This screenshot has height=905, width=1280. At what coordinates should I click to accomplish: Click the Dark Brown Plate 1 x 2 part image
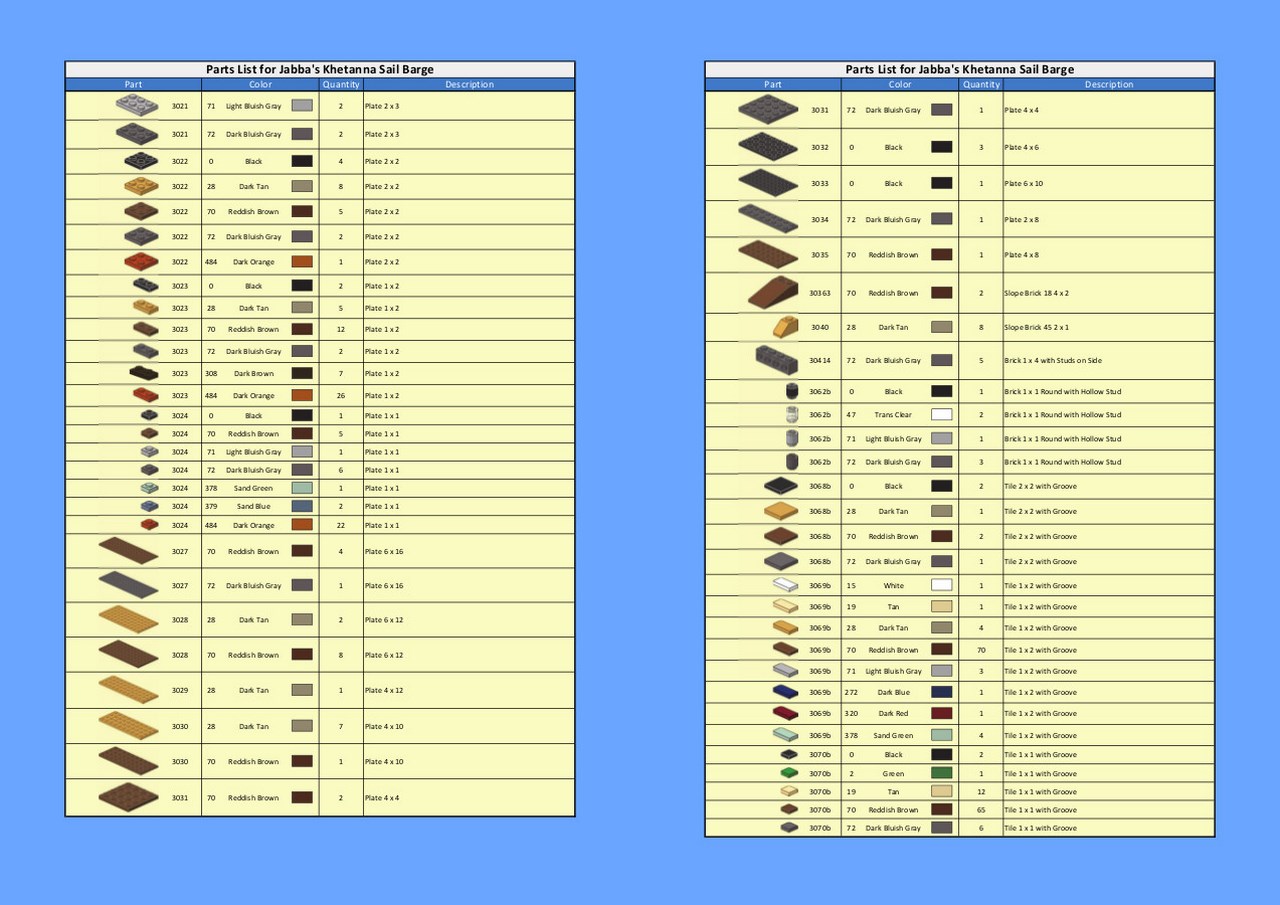point(144,373)
